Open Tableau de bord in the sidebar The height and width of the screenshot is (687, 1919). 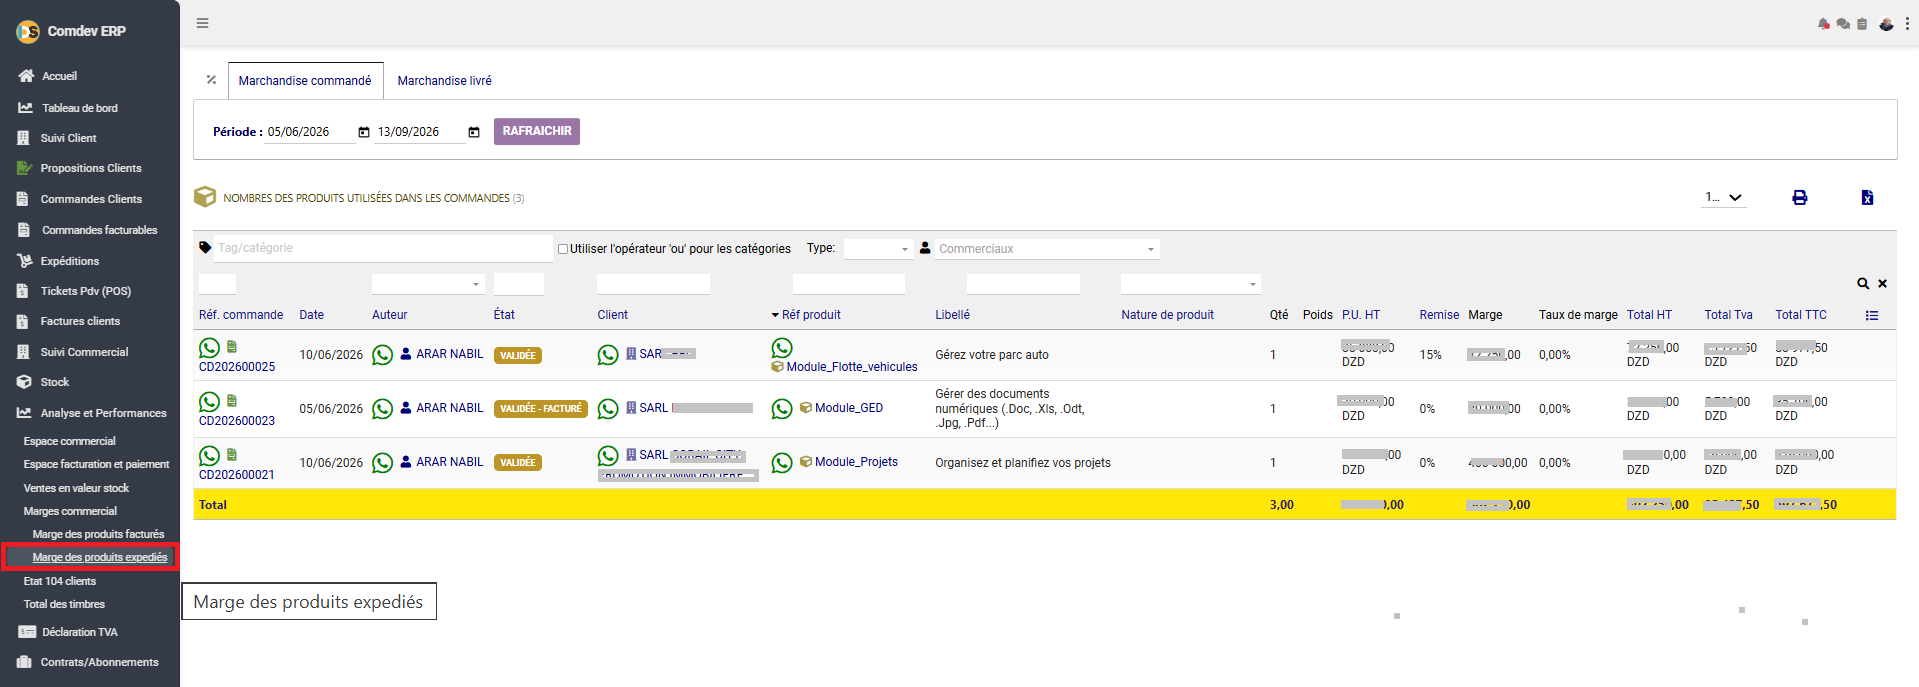click(x=80, y=108)
